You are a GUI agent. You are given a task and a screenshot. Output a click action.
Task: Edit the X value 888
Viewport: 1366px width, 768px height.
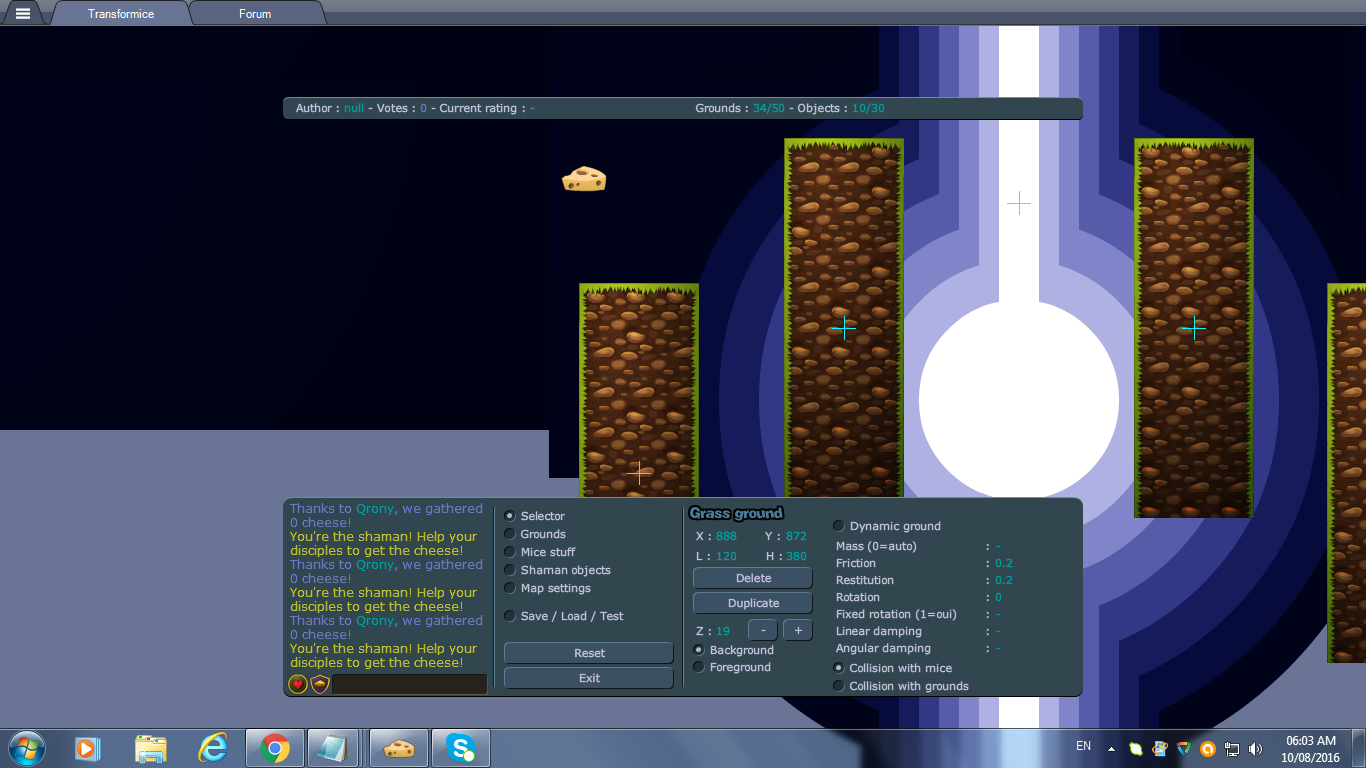point(726,536)
